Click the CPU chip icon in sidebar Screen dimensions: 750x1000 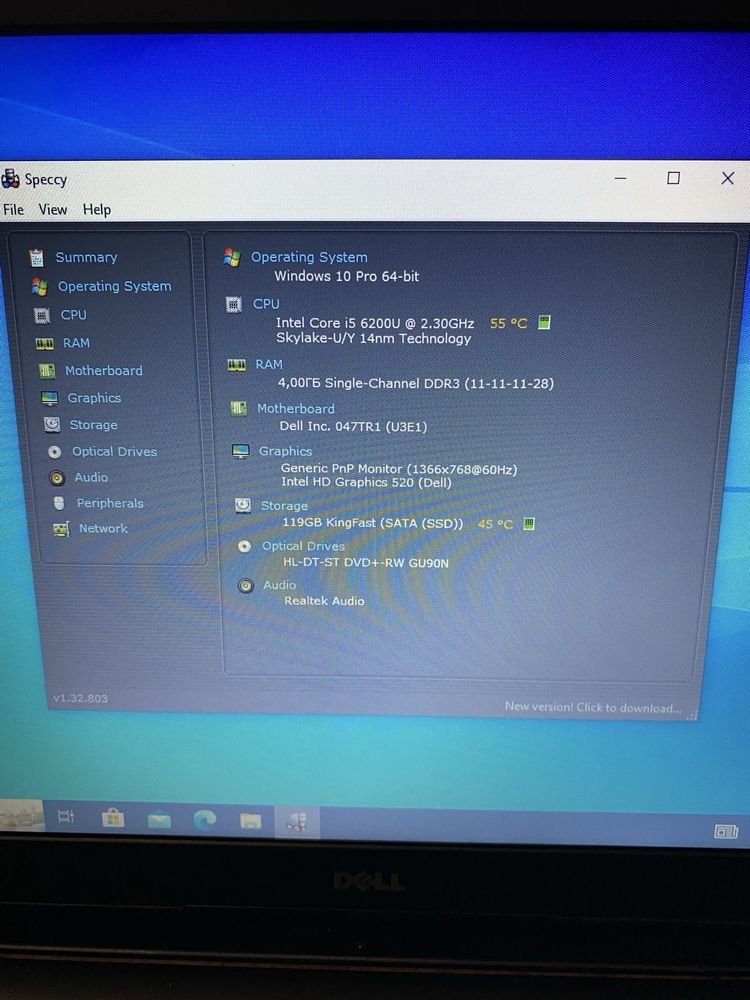tap(41, 316)
